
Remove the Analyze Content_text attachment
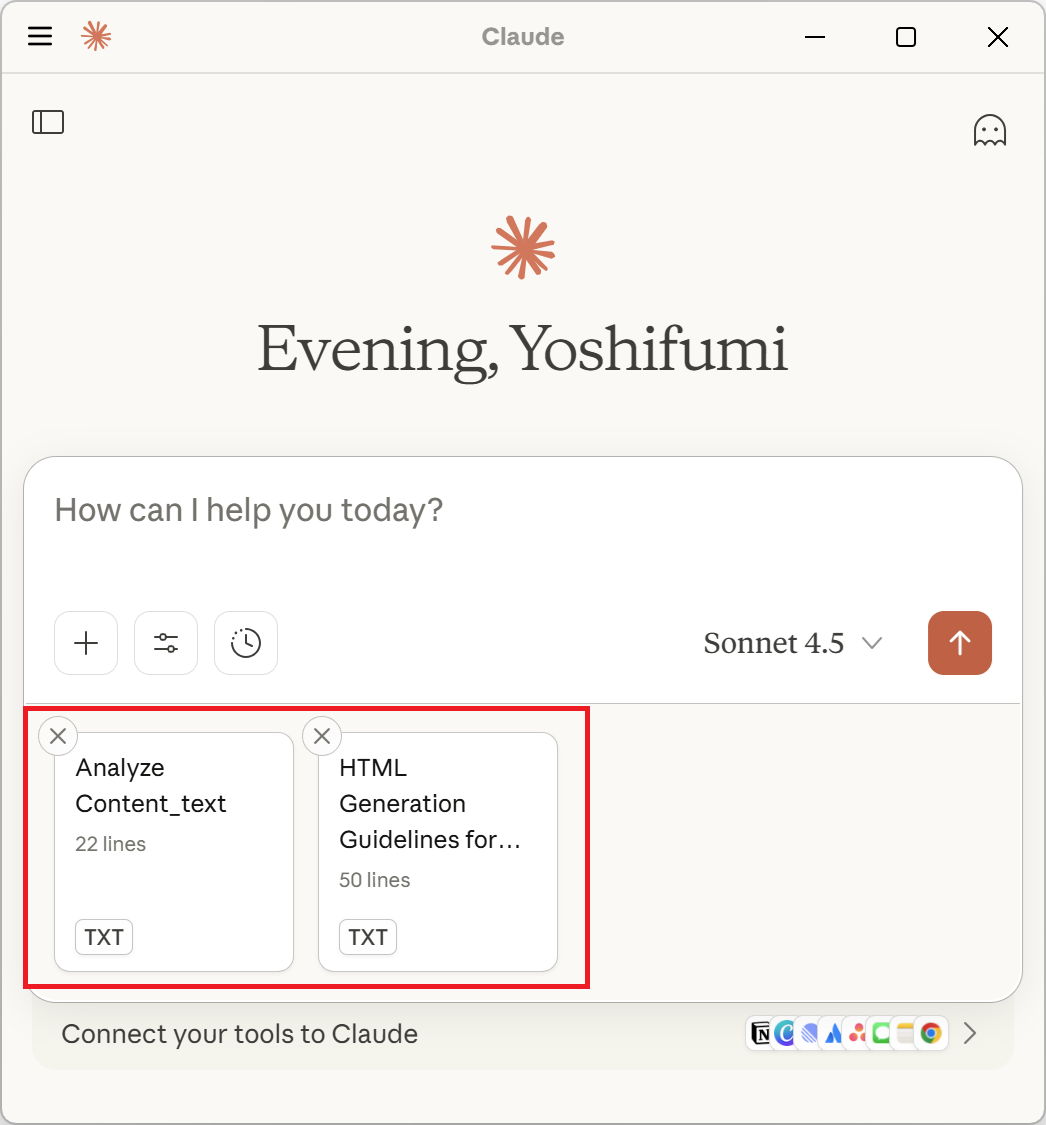tap(57, 736)
